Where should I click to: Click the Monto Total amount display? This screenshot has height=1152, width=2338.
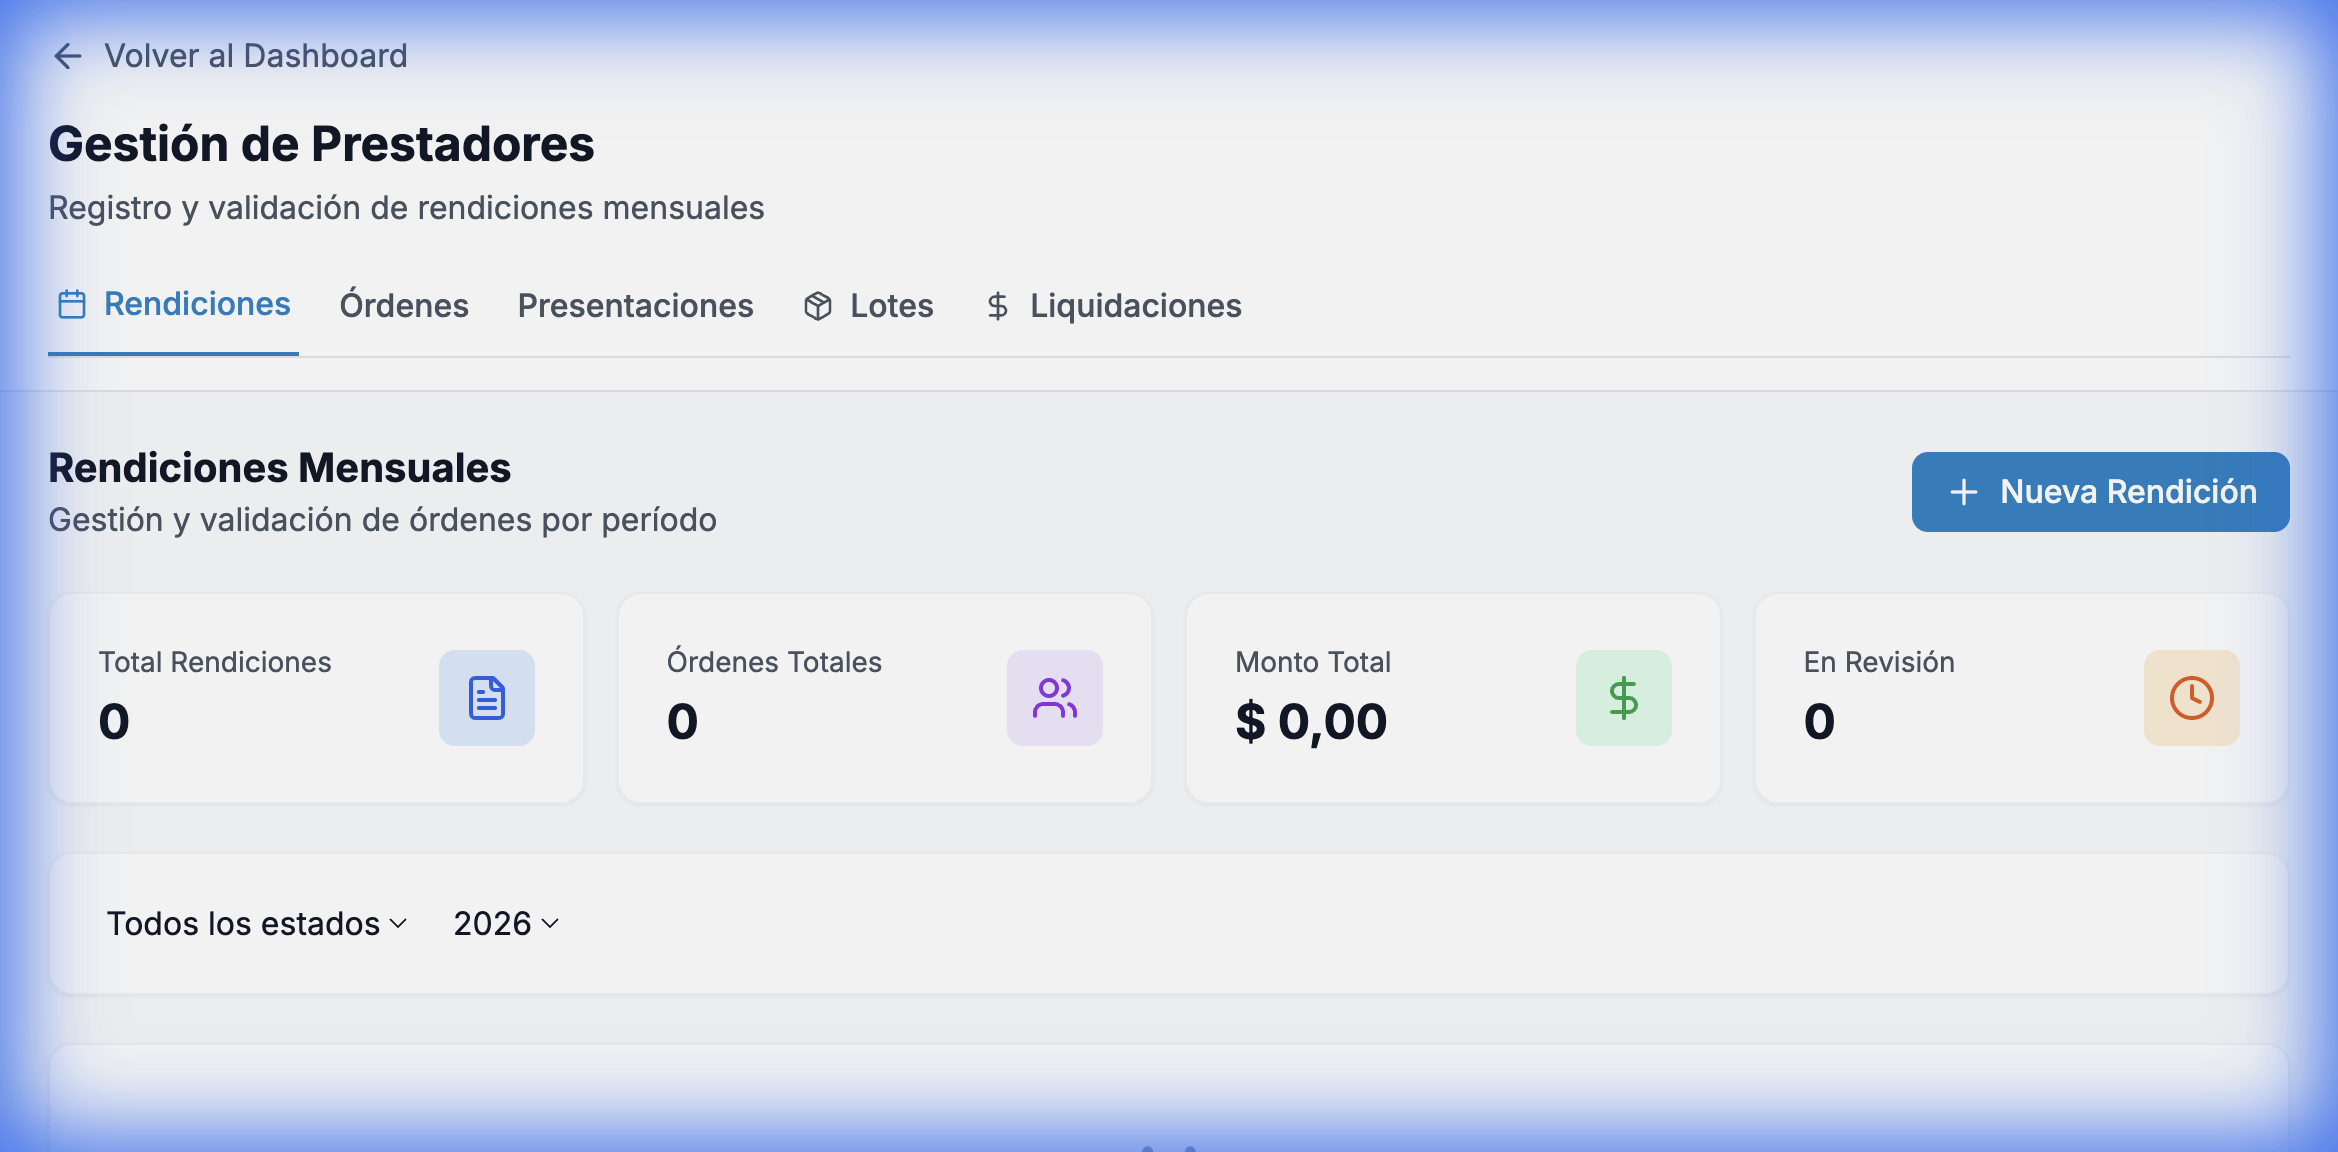(x=1312, y=721)
